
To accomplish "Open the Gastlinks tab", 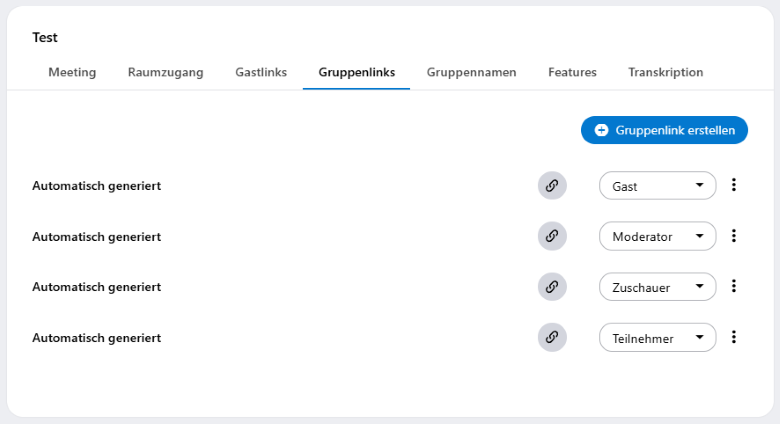I will pyautogui.click(x=261, y=72).
